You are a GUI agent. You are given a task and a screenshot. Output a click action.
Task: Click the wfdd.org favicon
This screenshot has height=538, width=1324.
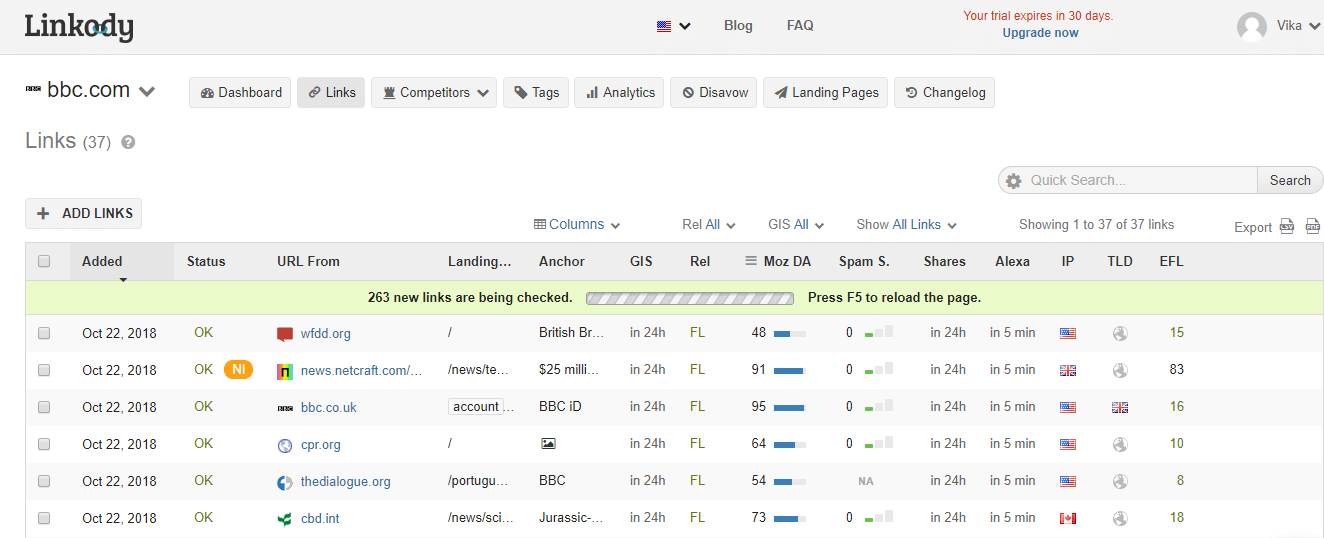coord(285,334)
